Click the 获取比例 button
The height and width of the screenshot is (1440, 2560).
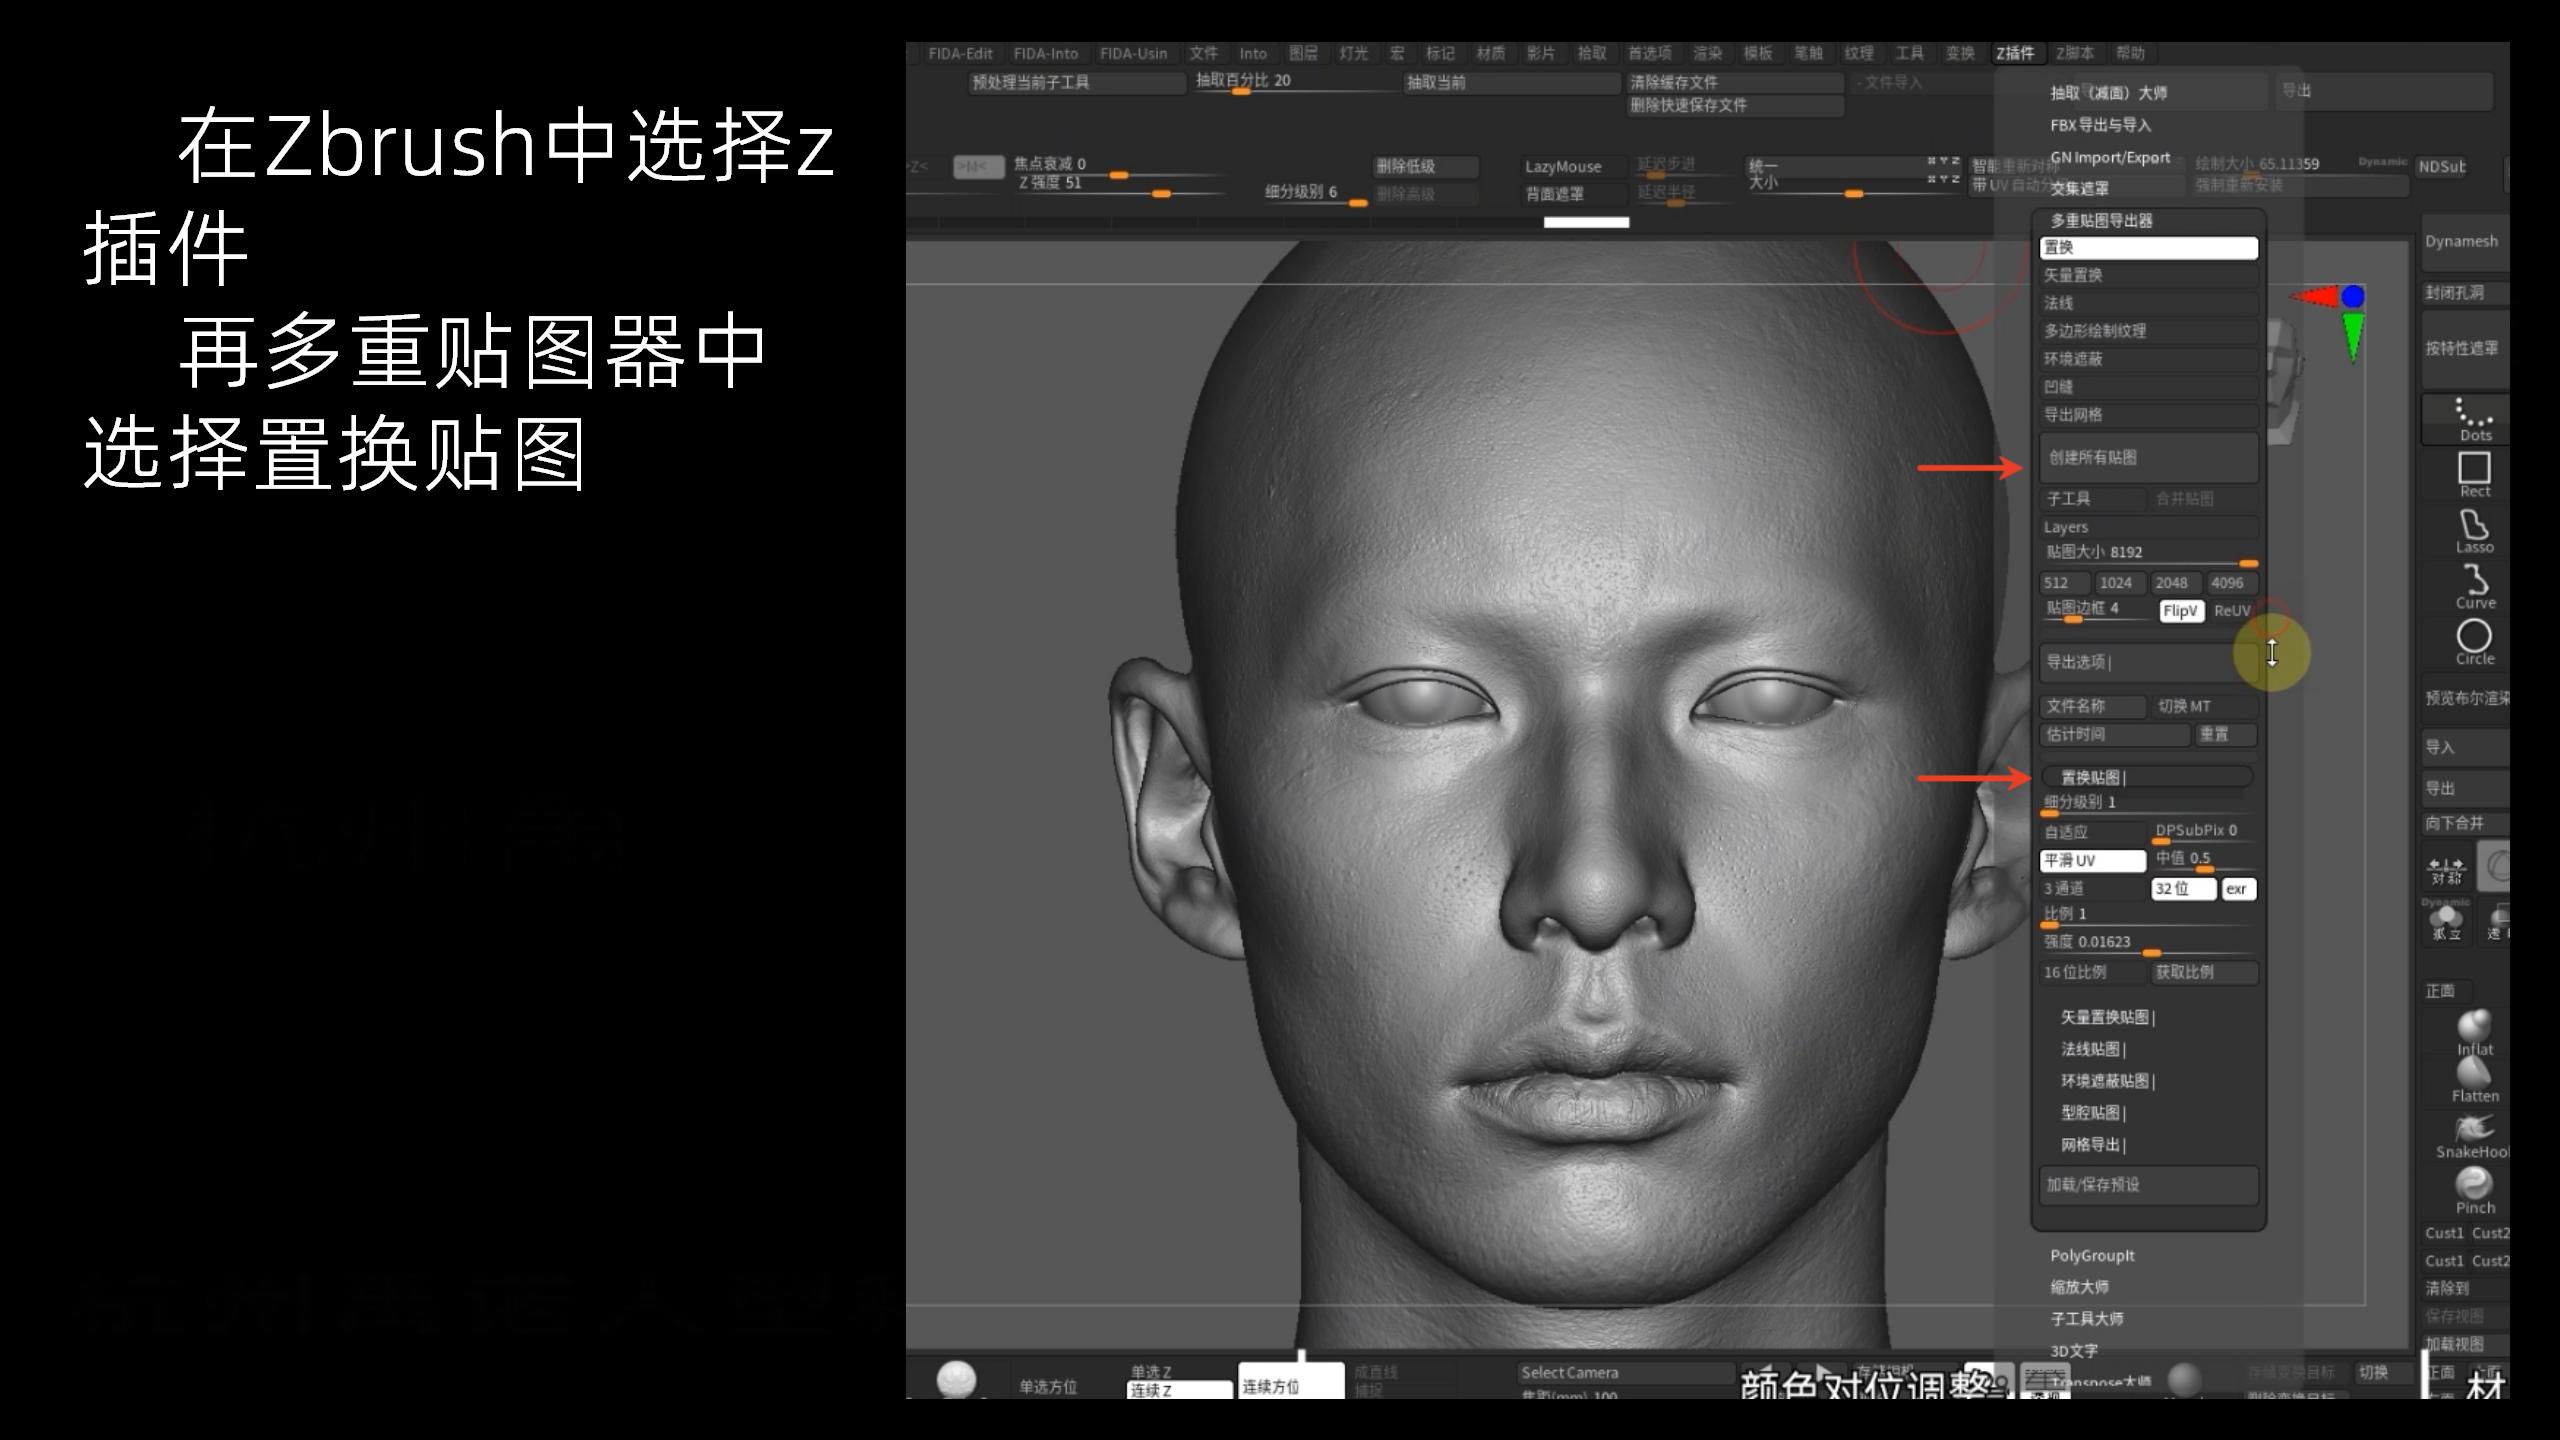tap(2203, 972)
